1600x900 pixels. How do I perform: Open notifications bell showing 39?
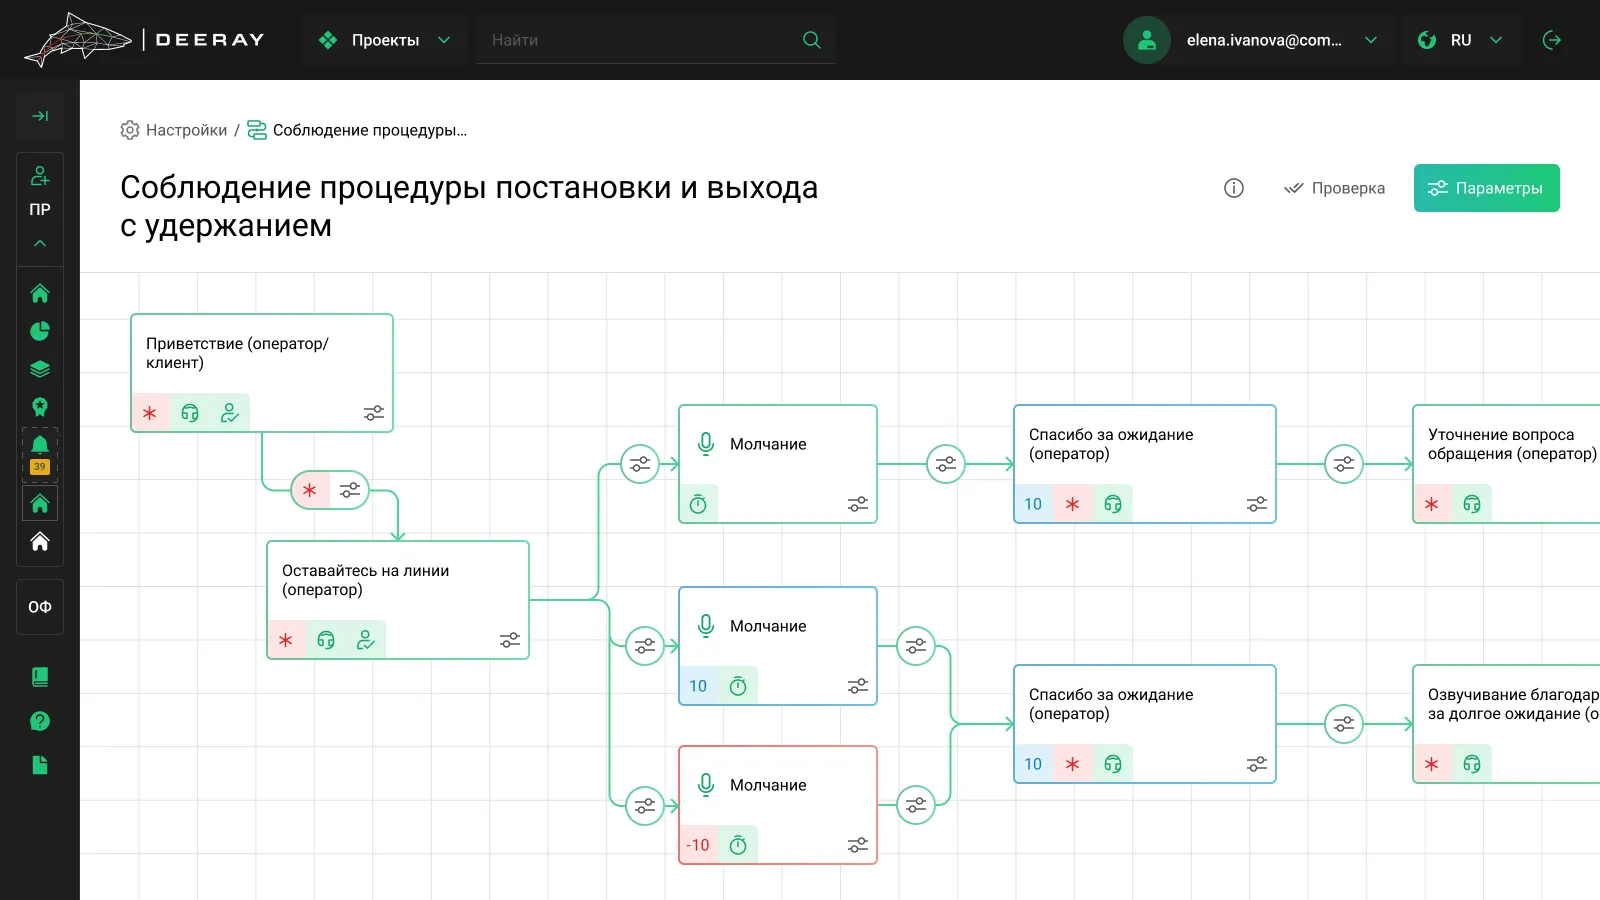[x=40, y=454]
